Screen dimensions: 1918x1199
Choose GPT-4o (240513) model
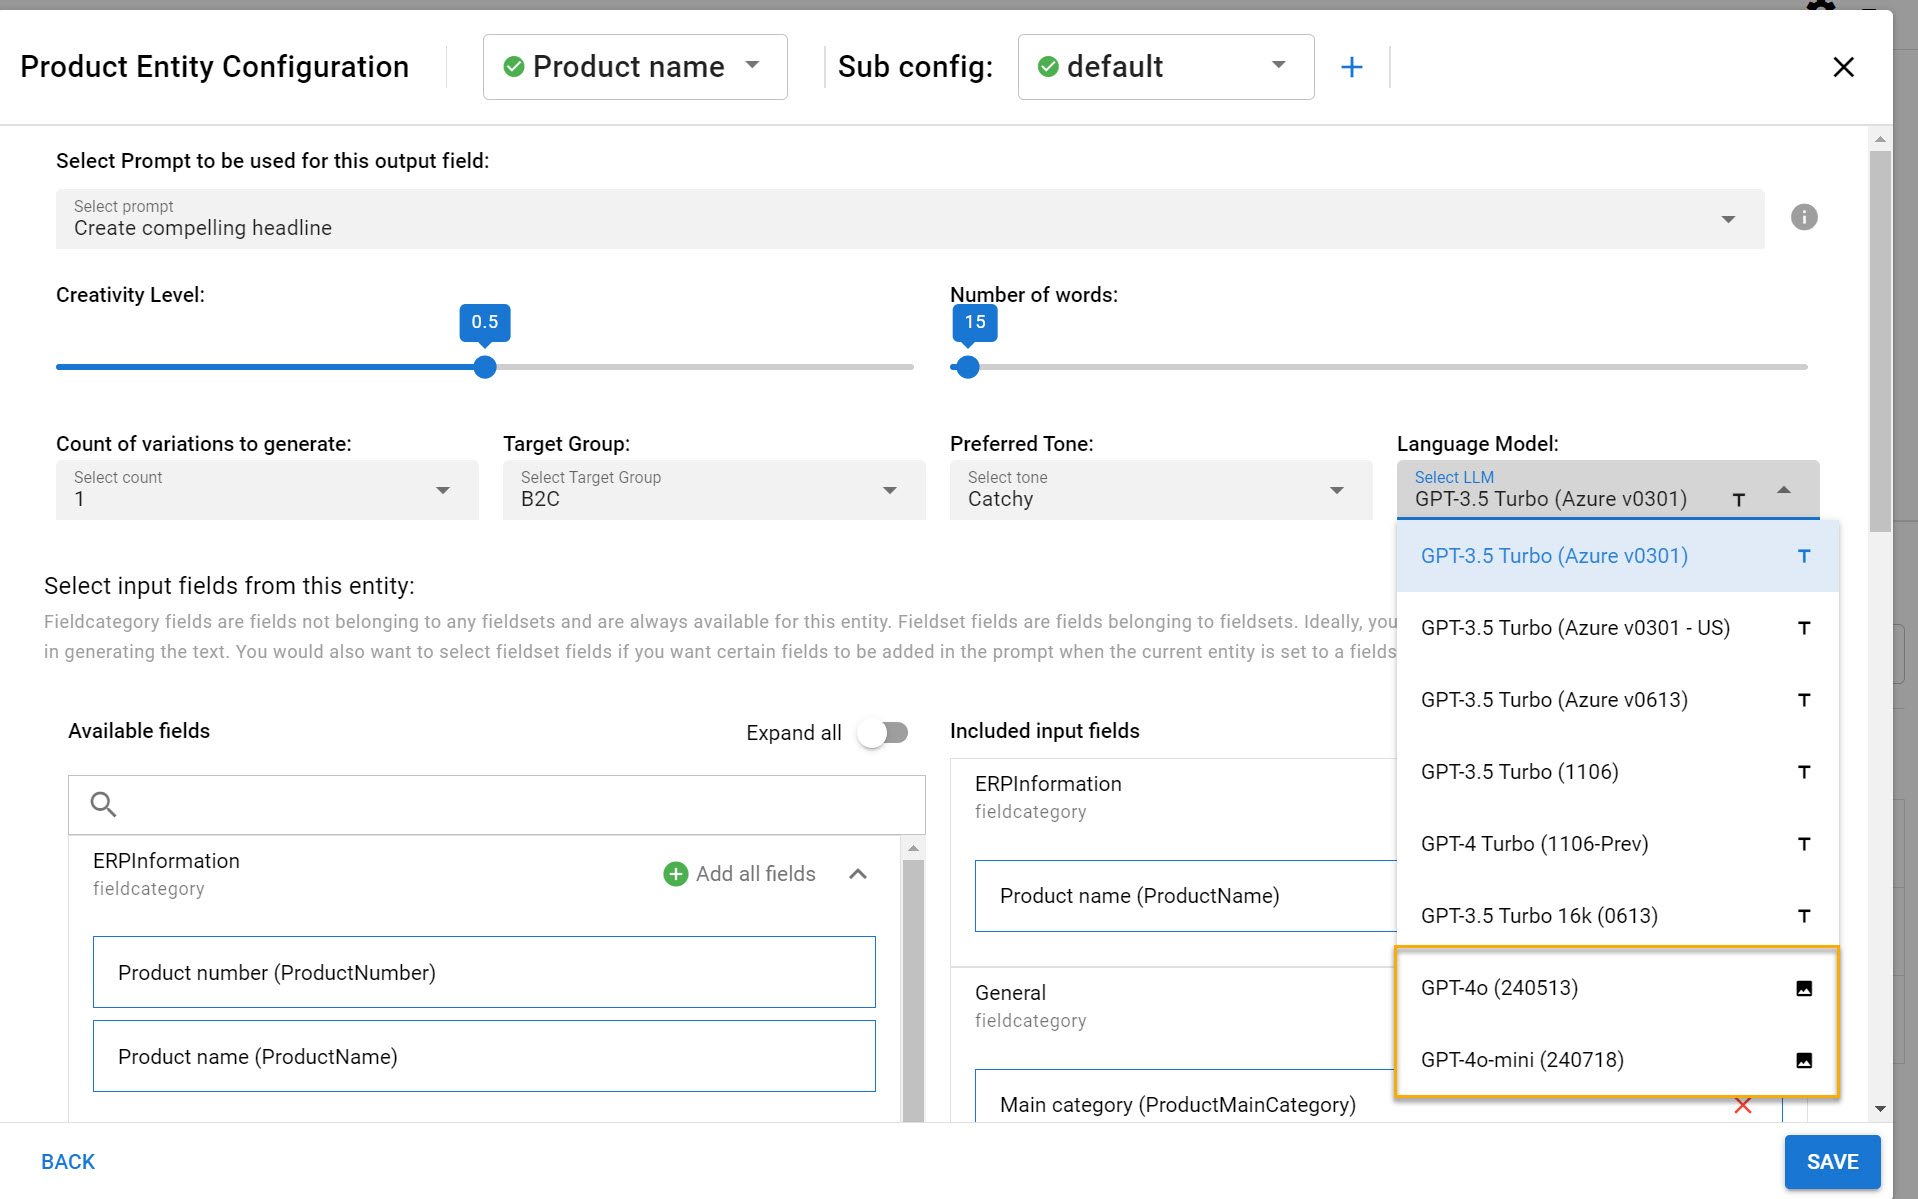(x=1617, y=988)
